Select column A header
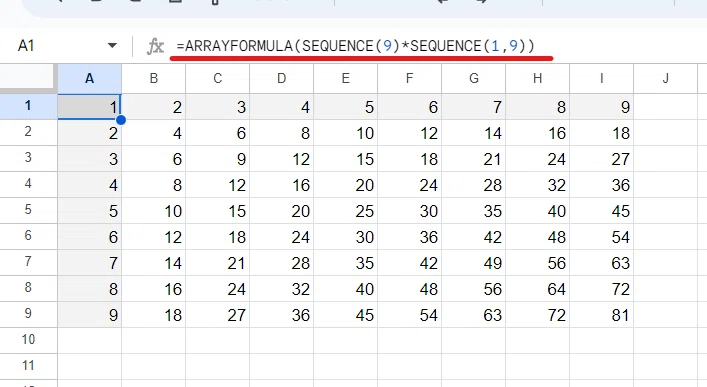 [90, 78]
